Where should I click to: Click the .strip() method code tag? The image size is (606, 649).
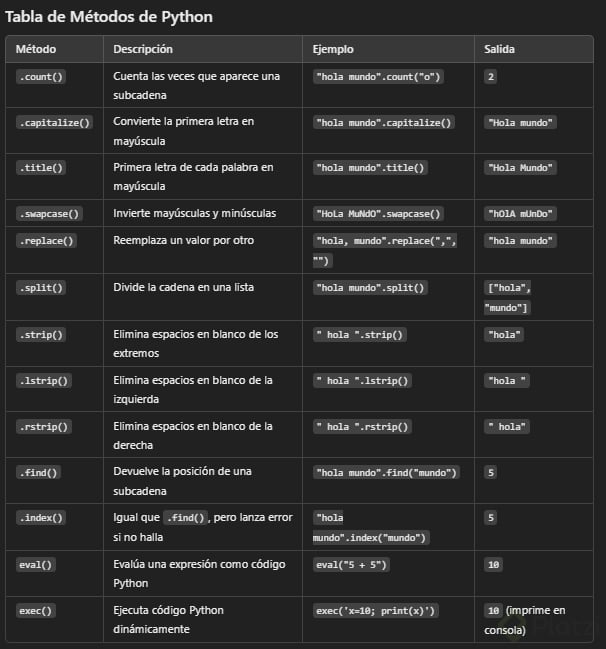coord(41,334)
